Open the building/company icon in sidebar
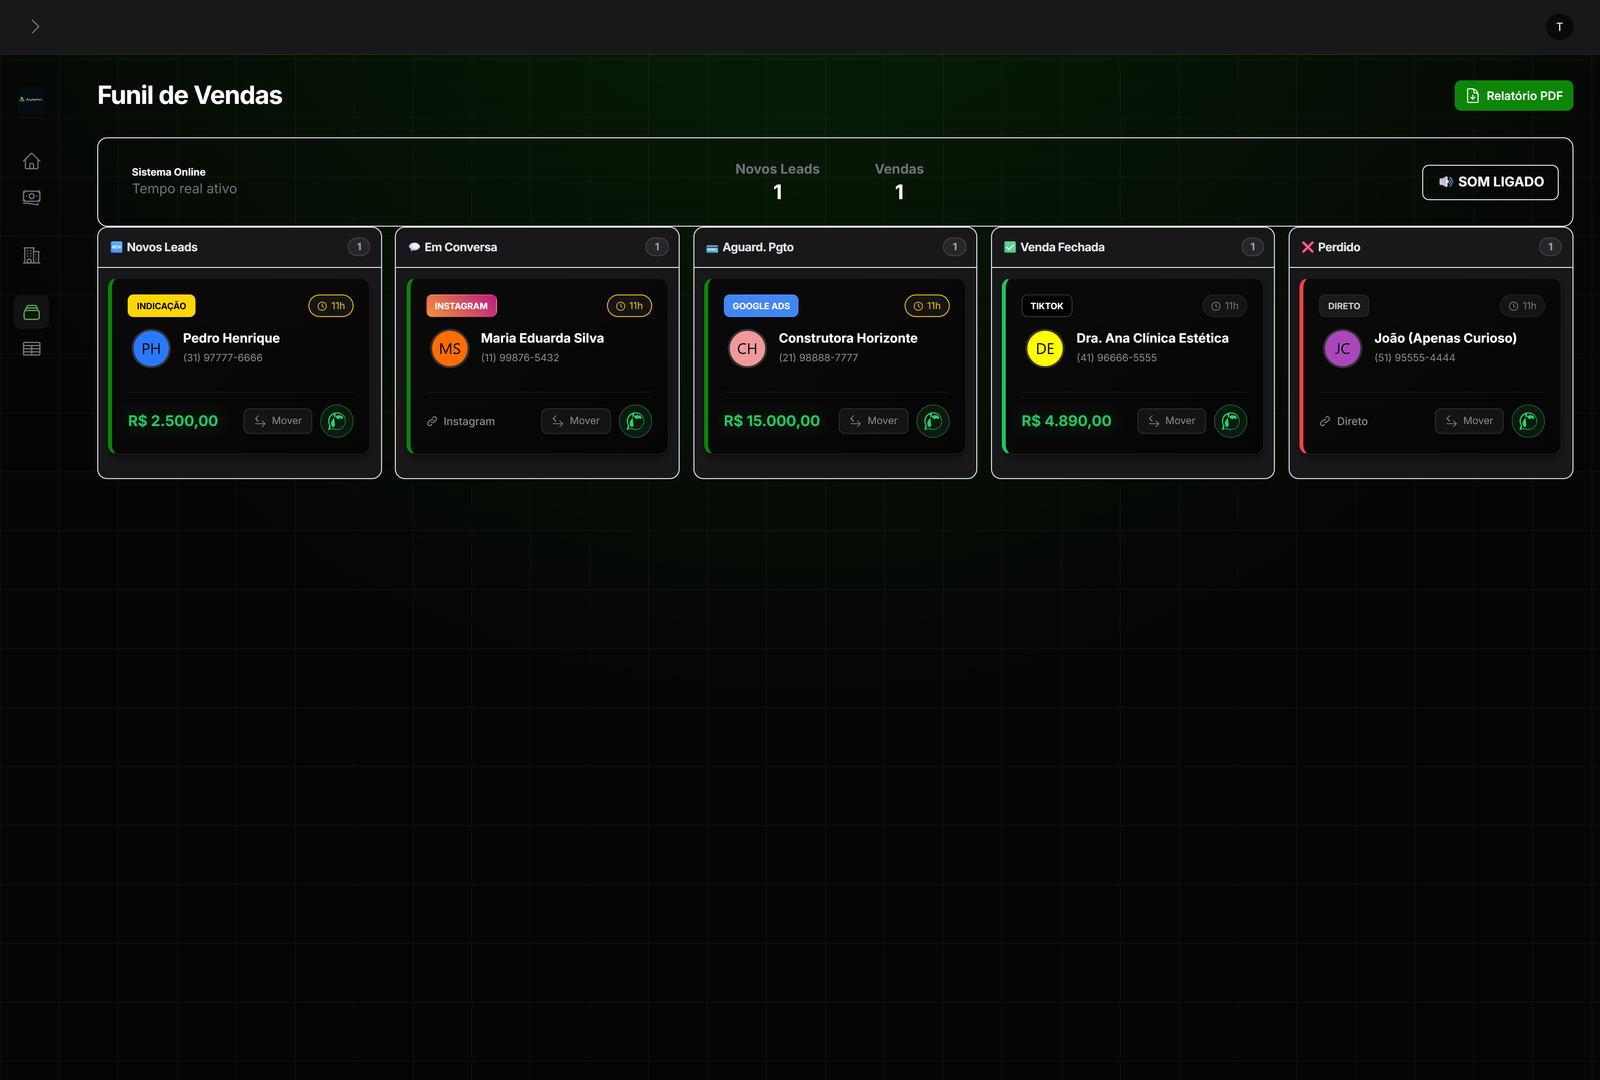The width and height of the screenshot is (1600, 1080). (31, 255)
